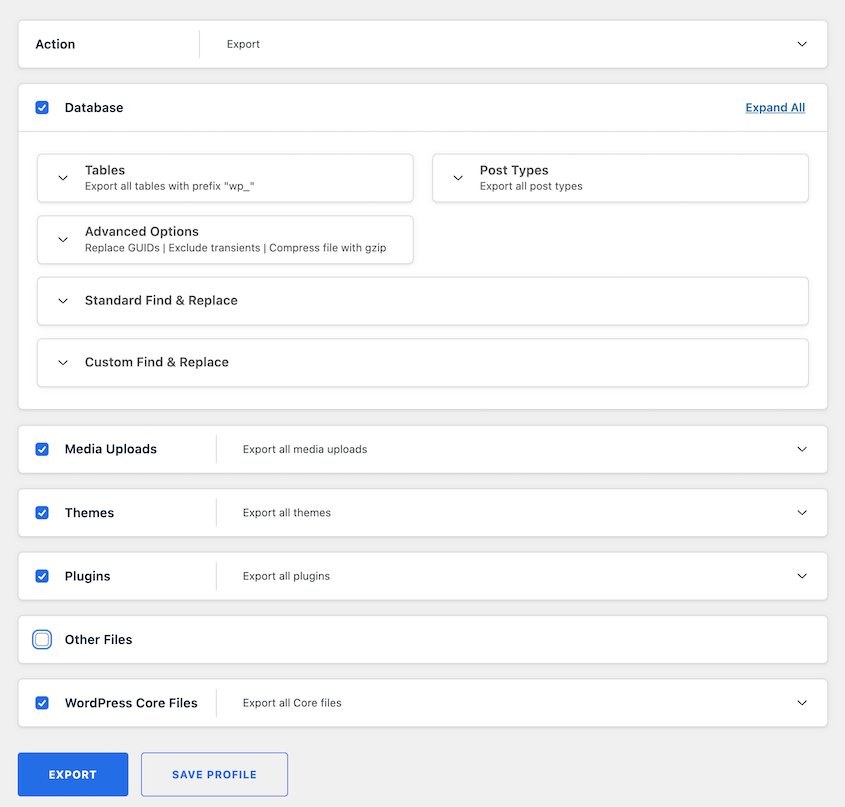Click the Post Types heading
Viewport: 845px width, 807px height.
(514, 170)
